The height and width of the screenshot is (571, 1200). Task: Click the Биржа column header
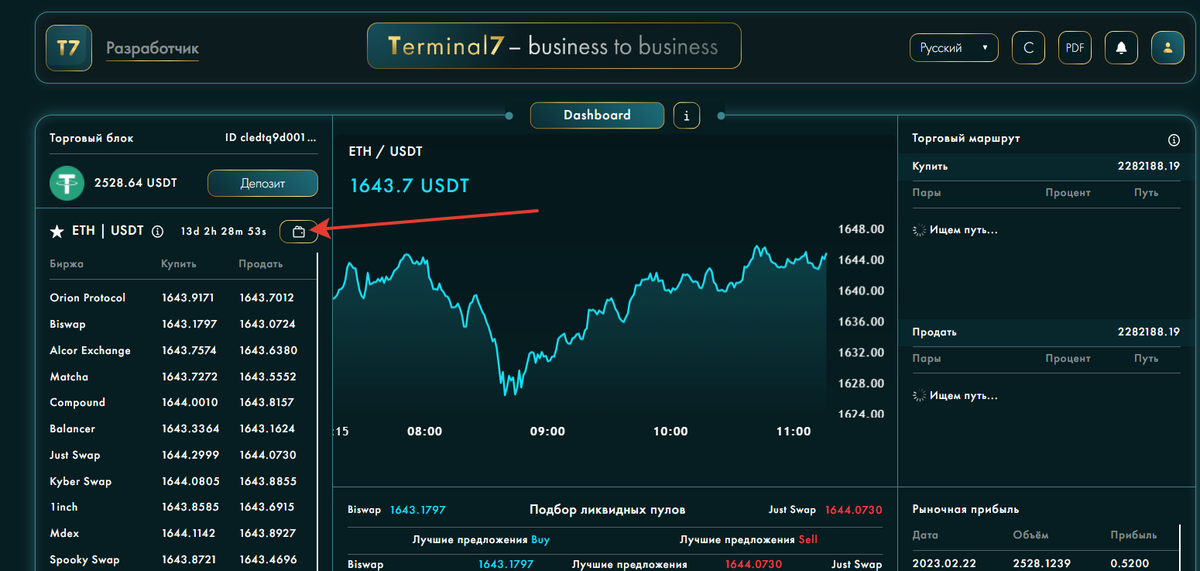pyautogui.click(x=67, y=264)
